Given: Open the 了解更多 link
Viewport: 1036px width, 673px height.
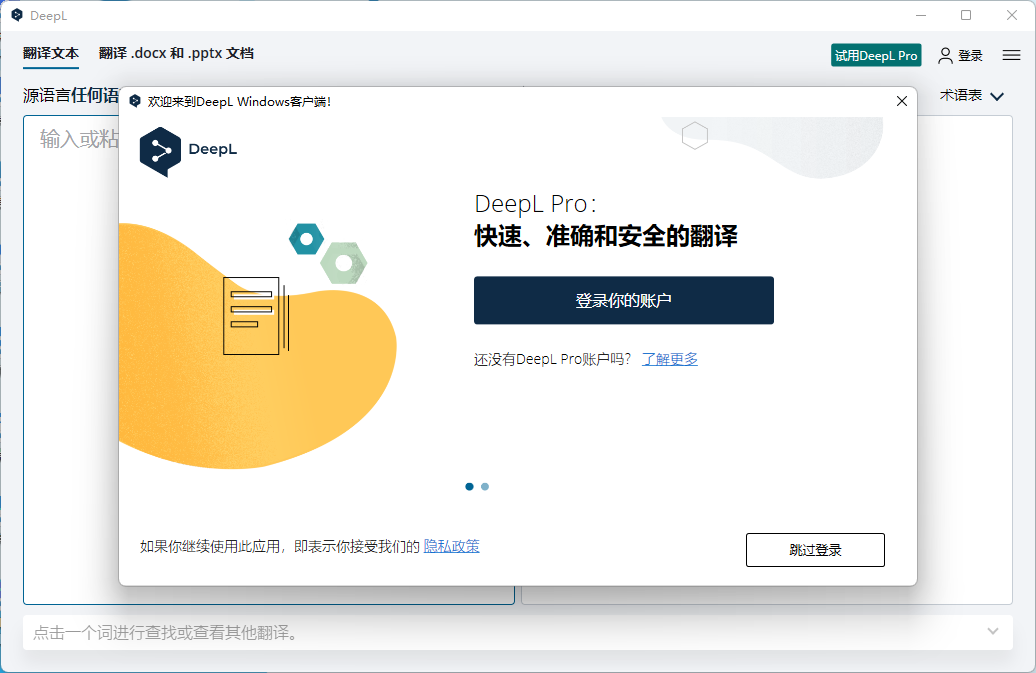Looking at the screenshot, I should [x=670, y=358].
